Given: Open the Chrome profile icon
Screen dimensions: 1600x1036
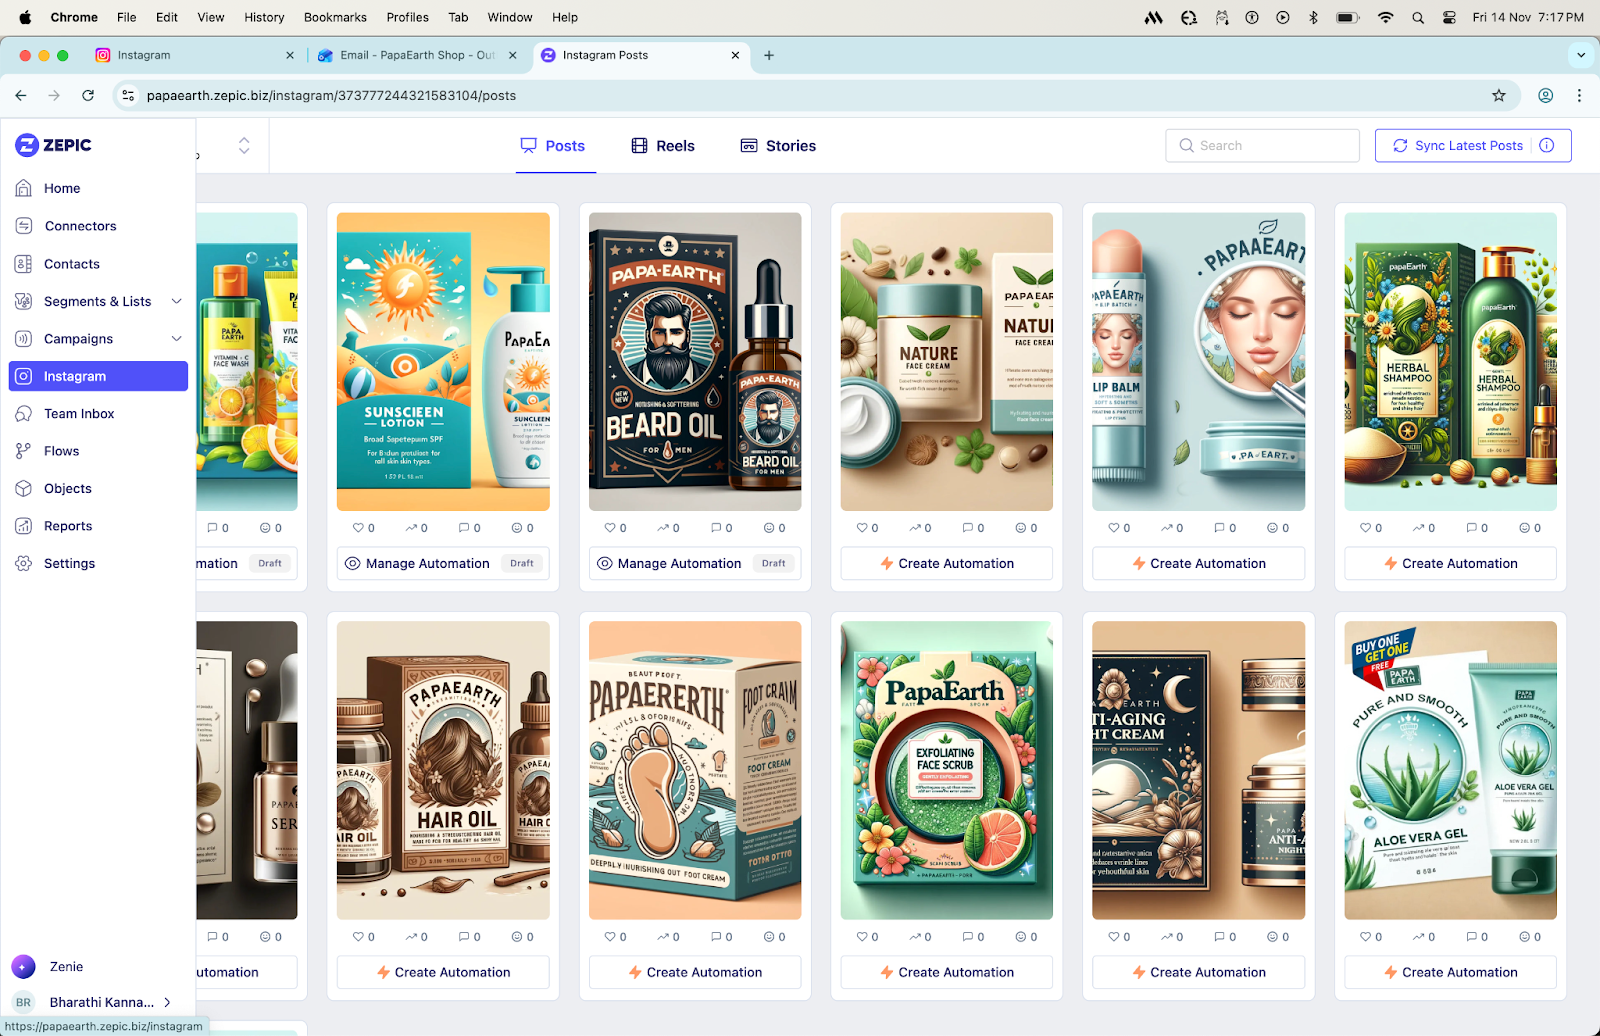Looking at the screenshot, I should pyautogui.click(x=1546, y=95).
